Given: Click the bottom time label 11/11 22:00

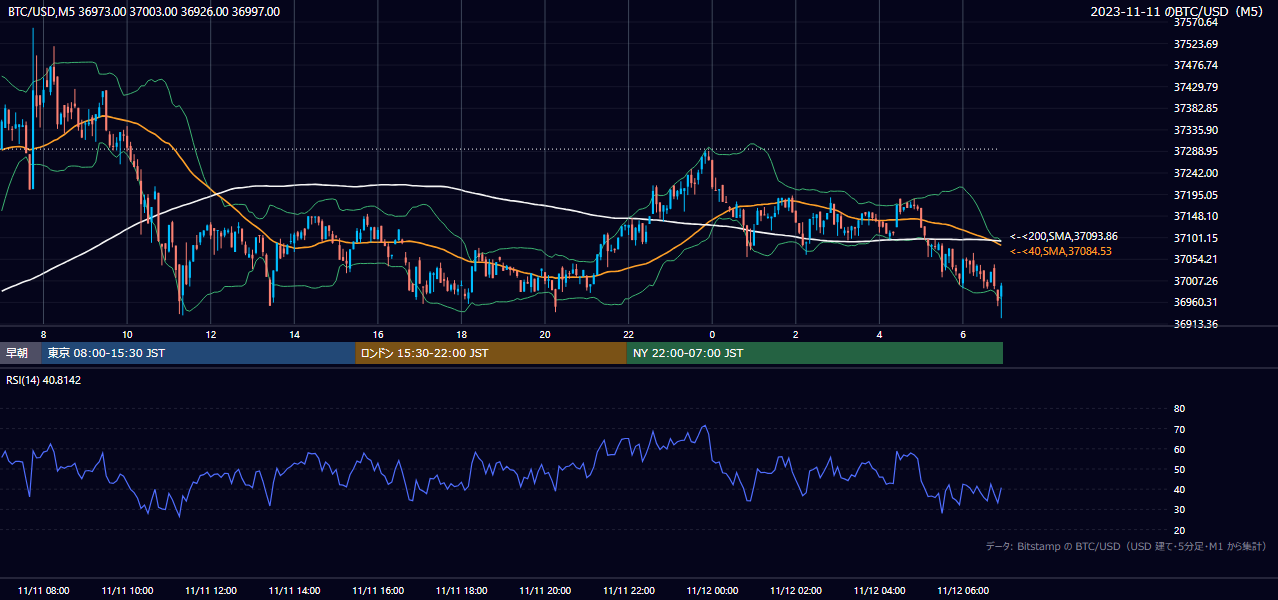Looking at the screenshot, I should tap(628, 590).
